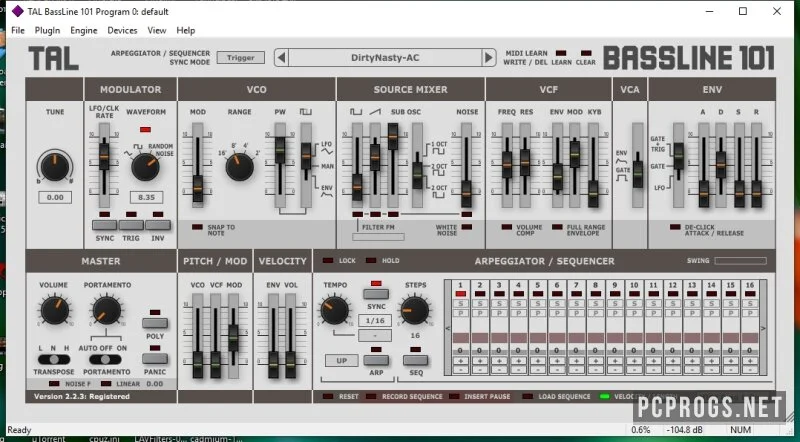The image size is (800, 442).
Task: Click LOAD SEQUENCE LED
Action: click(528, 397)
